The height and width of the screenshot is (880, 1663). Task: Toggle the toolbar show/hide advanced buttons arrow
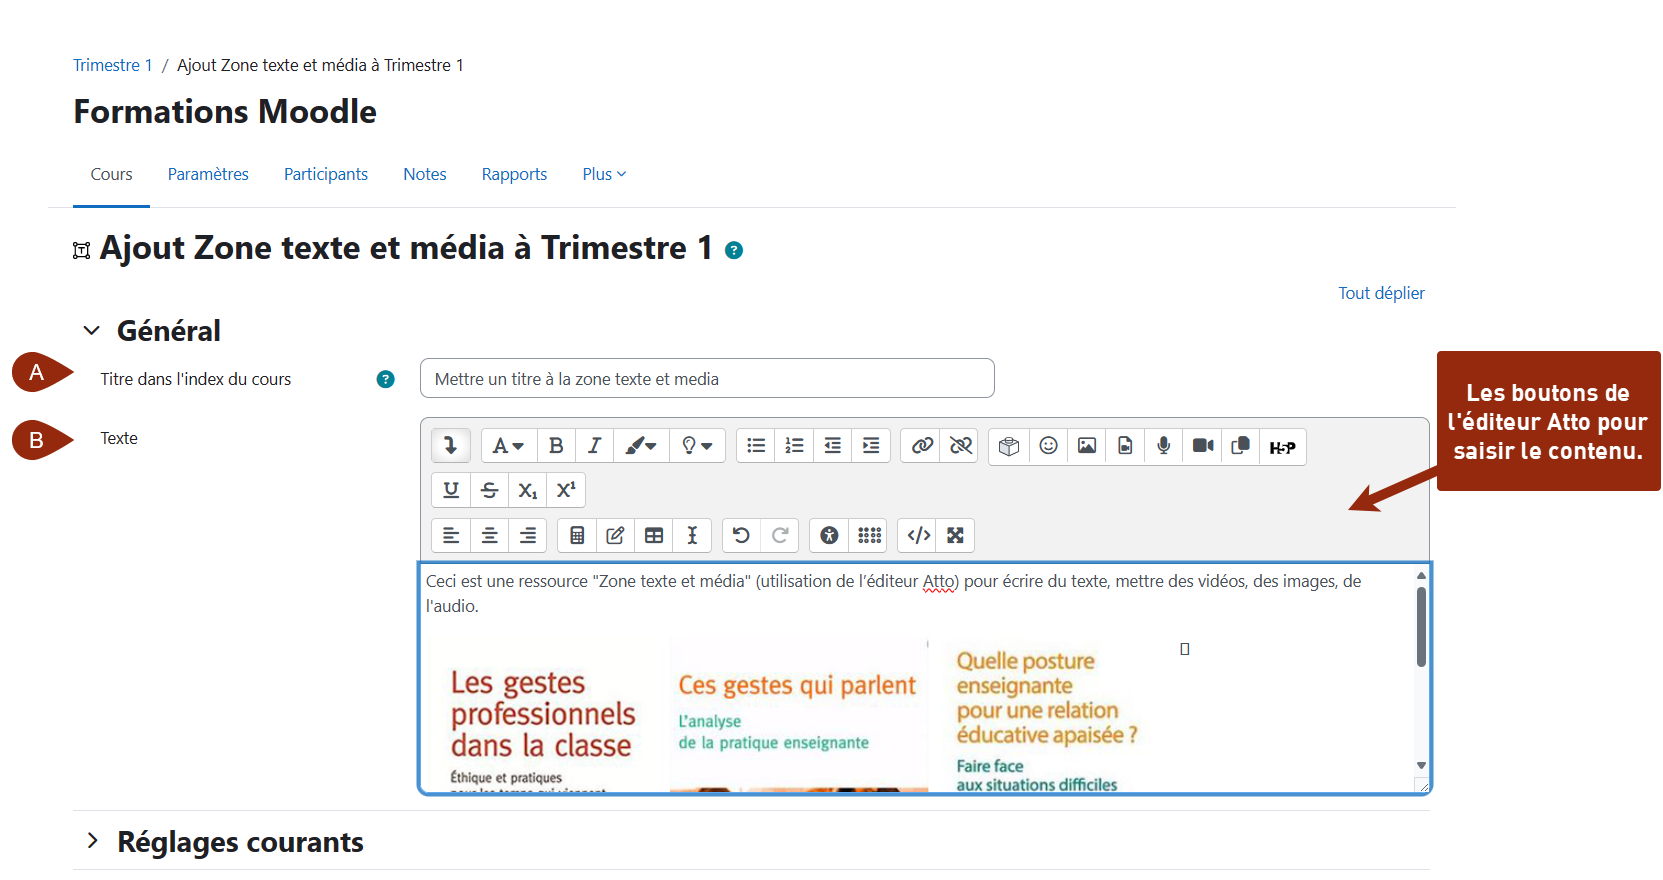pyautogui.click(x=451, y=446)
